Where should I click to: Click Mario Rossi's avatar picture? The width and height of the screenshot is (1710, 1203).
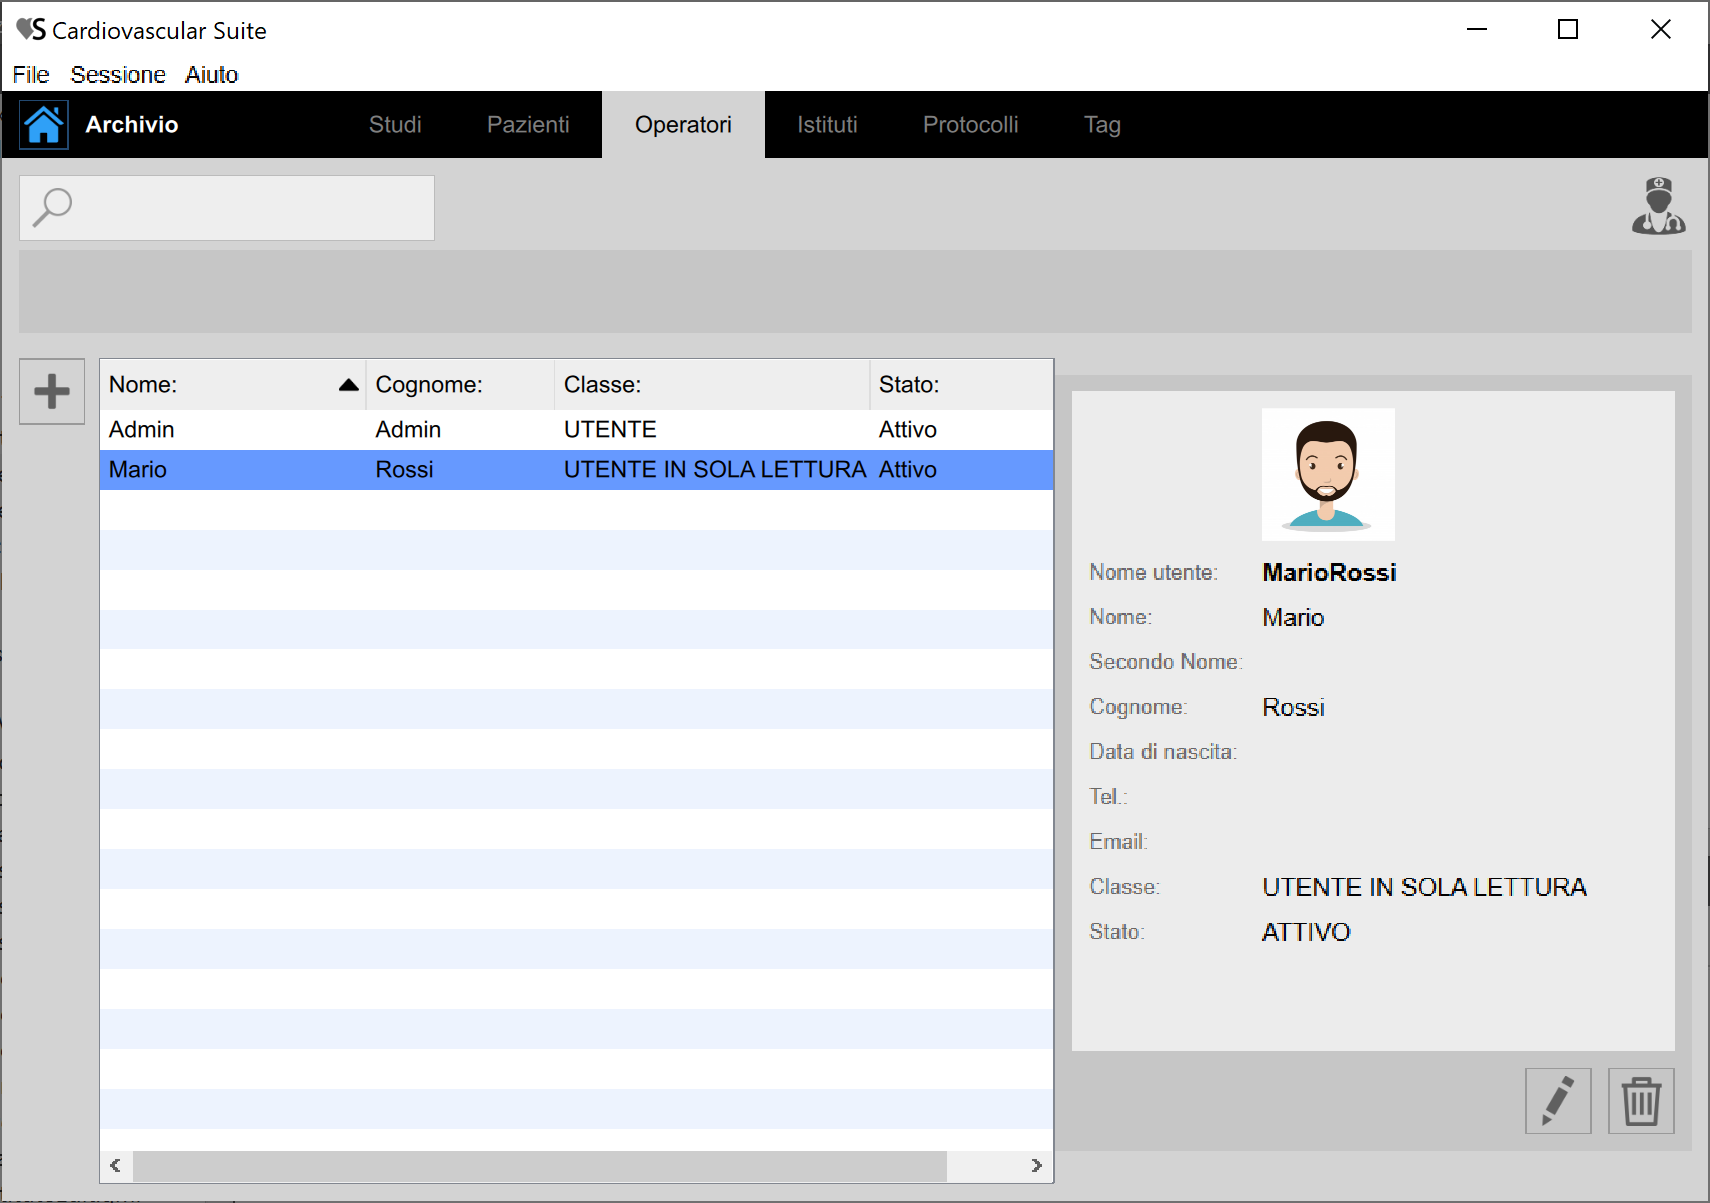(x=1327, y=474)
